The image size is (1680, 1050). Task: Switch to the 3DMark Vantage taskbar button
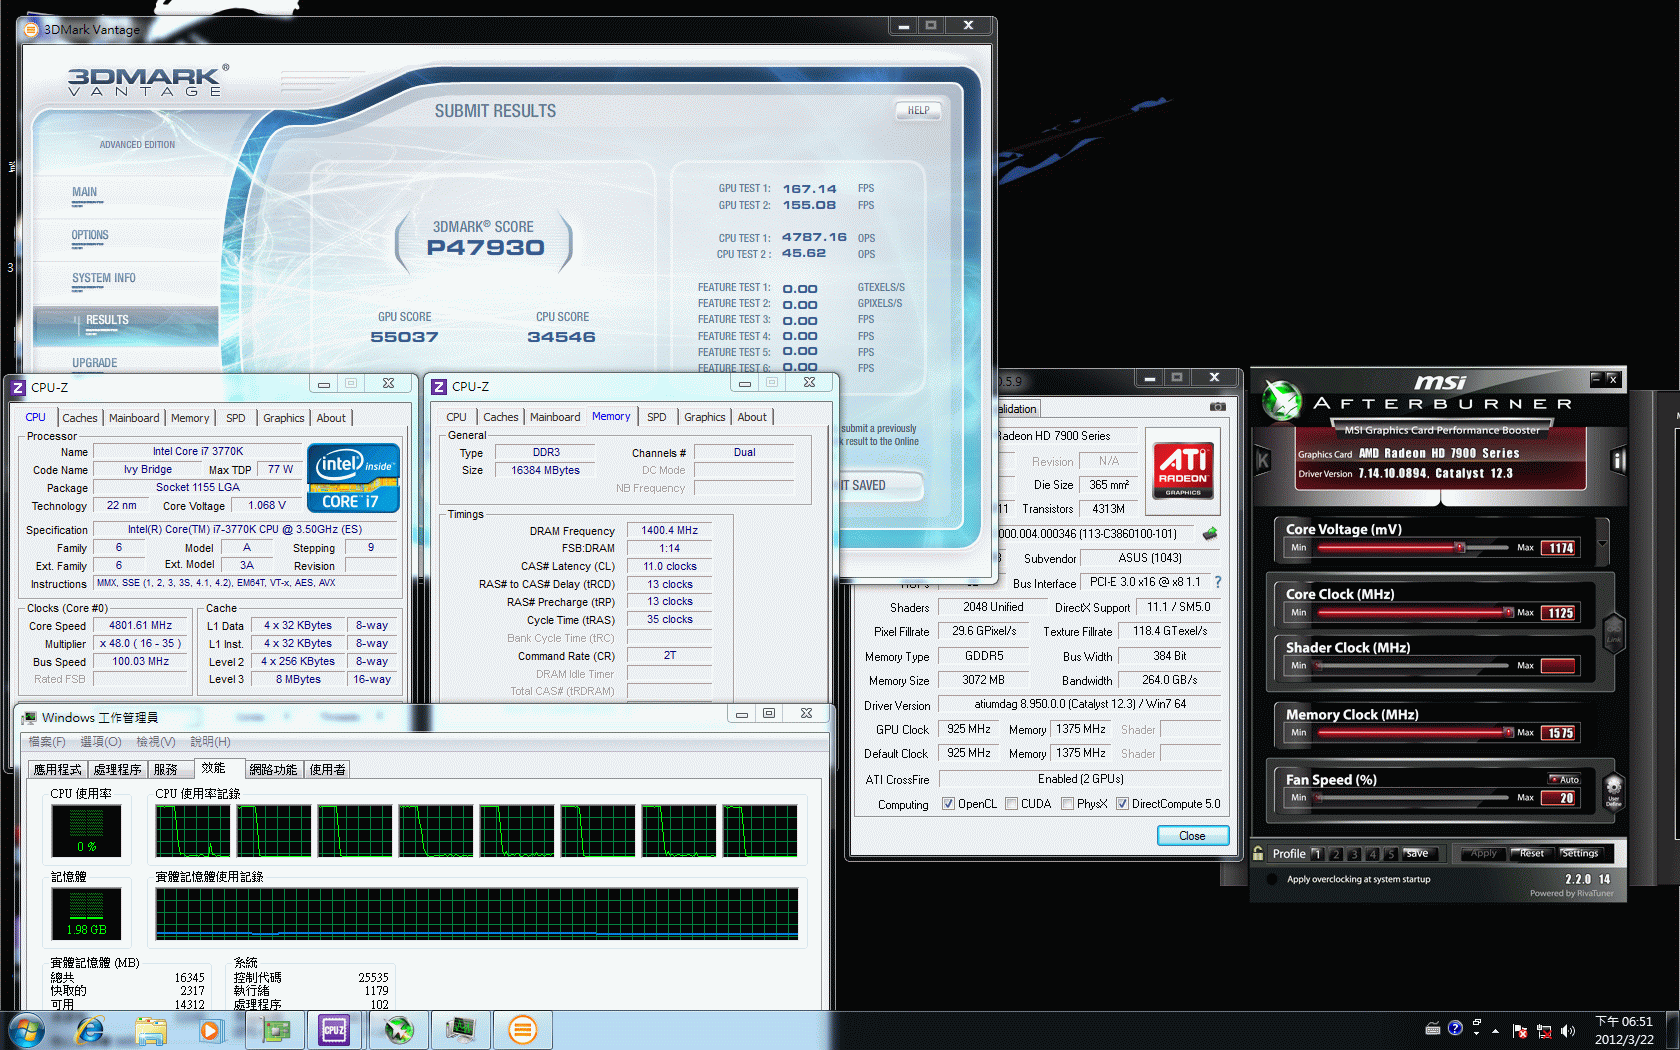pyautogui.click(x=523, y=1030)
